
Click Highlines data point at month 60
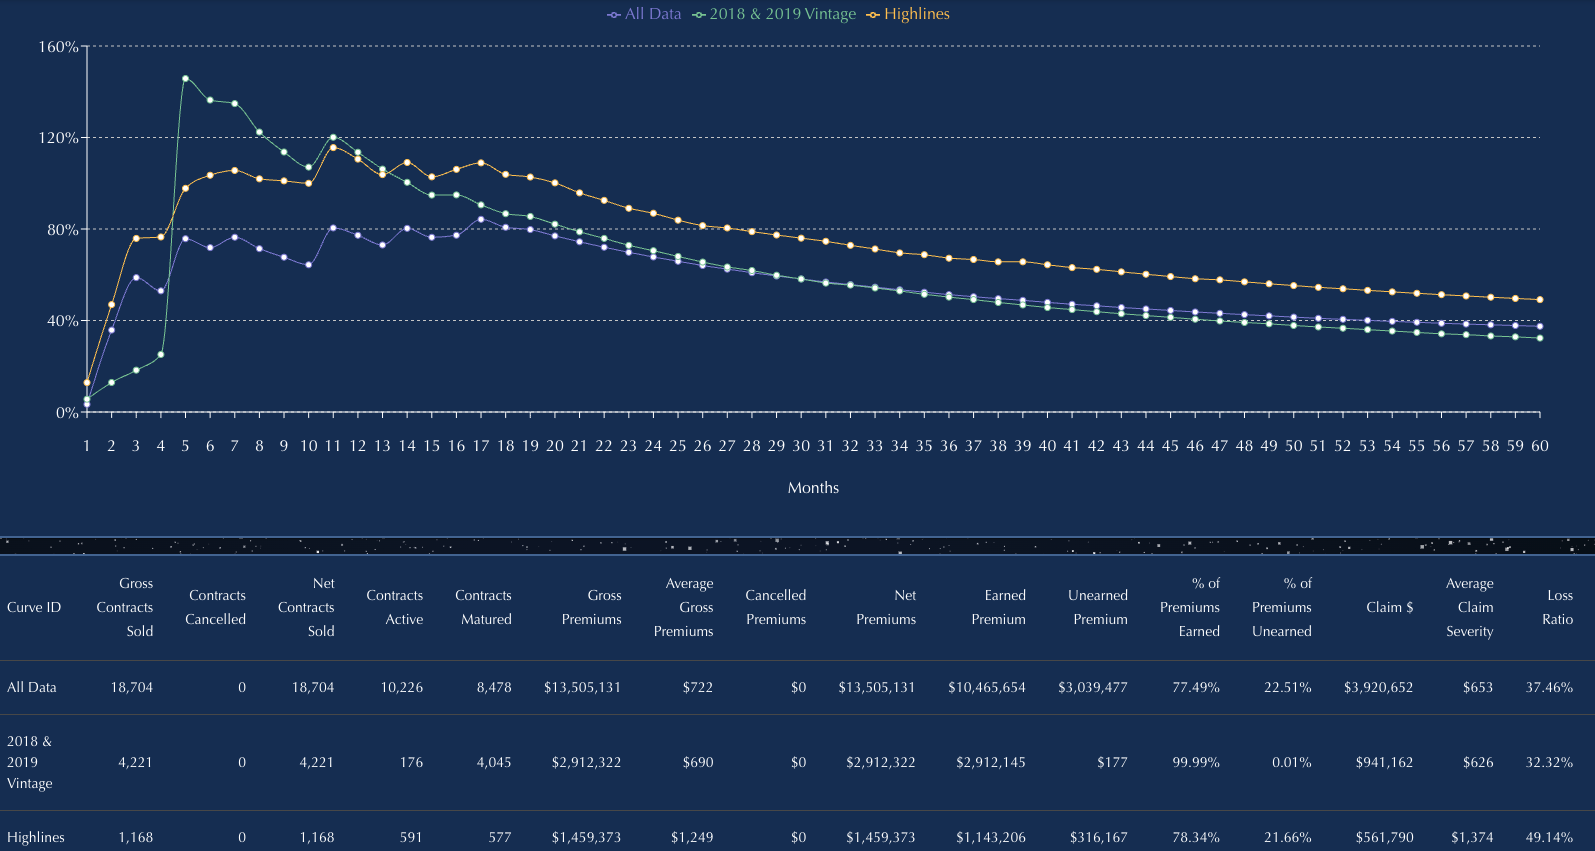1539,299
